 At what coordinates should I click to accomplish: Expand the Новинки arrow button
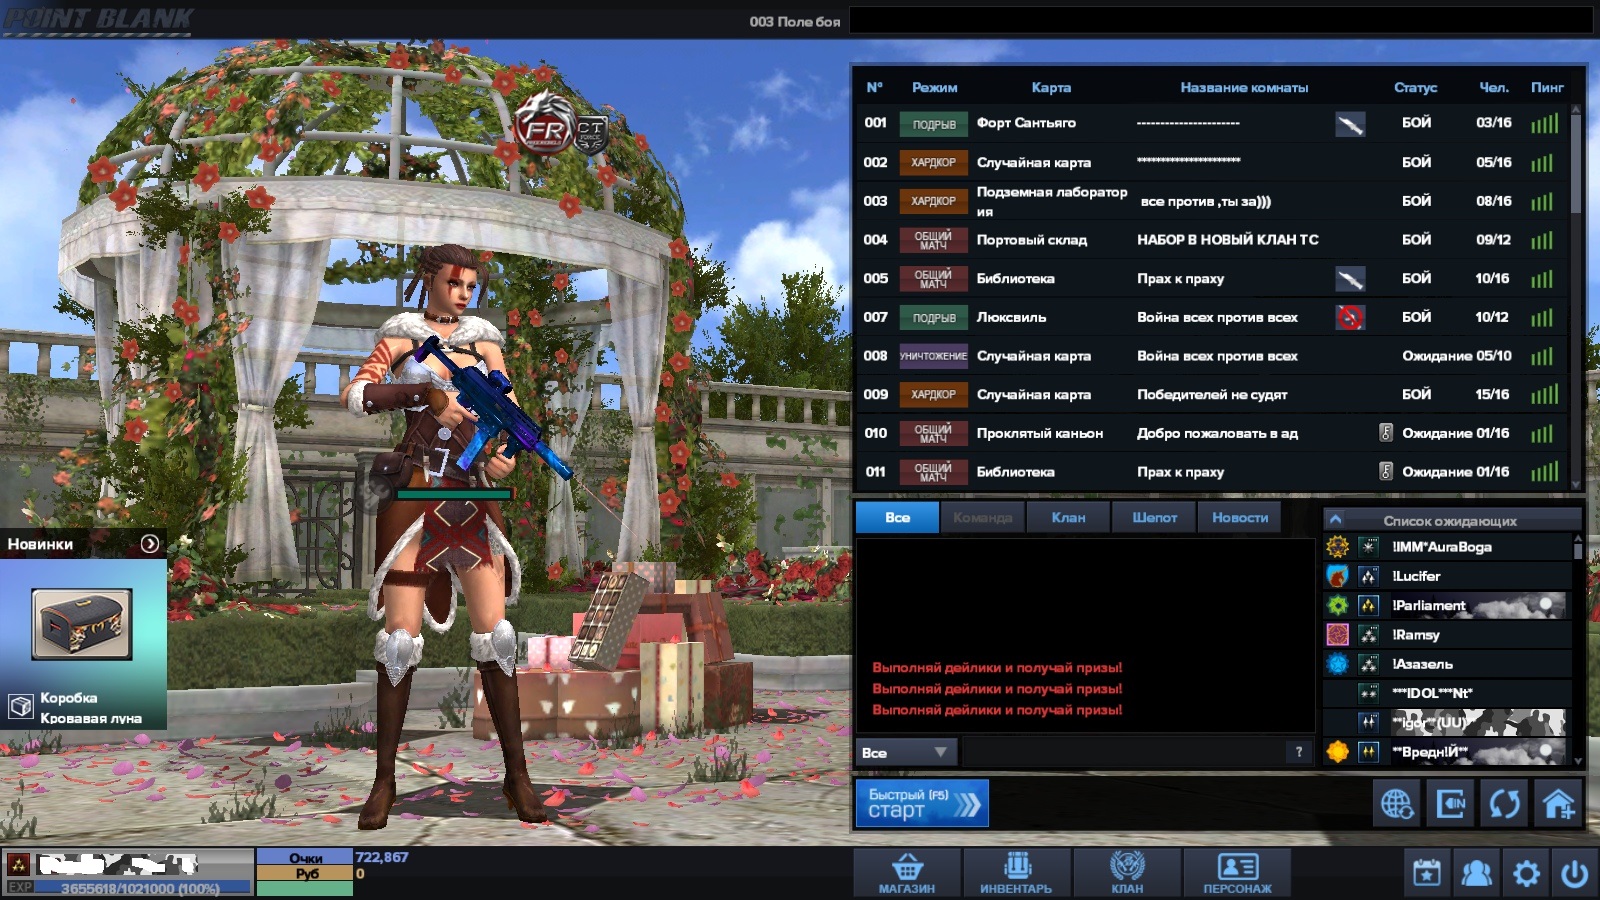pos(150,543)
